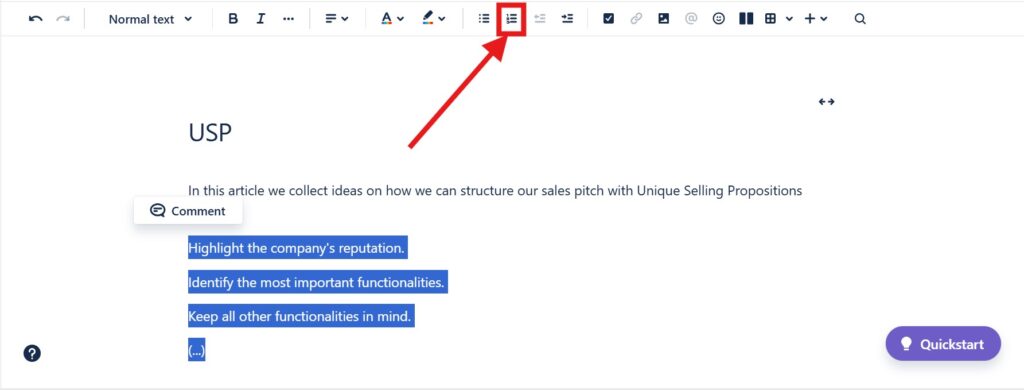Click the Quickstart button
The image size is (1024, 390).
pos(943,344)
